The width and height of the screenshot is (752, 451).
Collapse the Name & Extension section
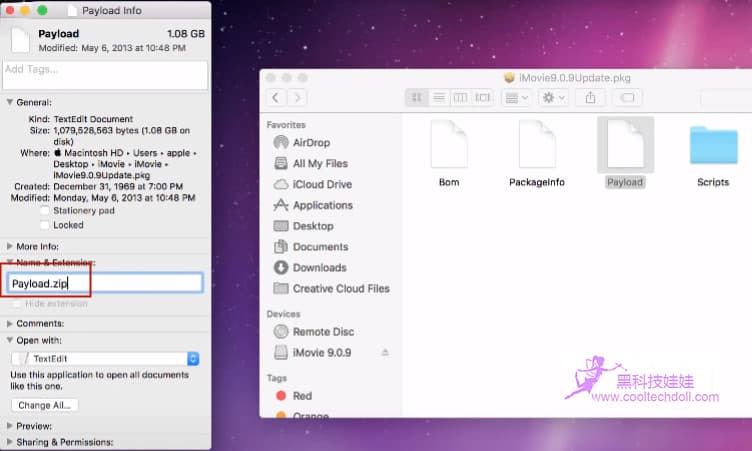(x=10, y=262)
